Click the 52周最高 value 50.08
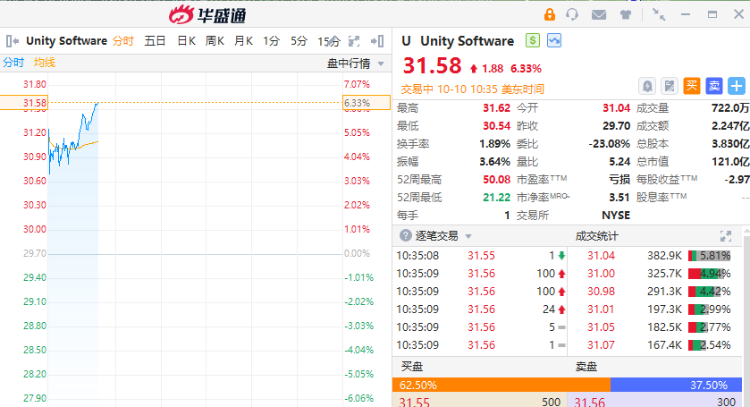 (x=496, y=179)
